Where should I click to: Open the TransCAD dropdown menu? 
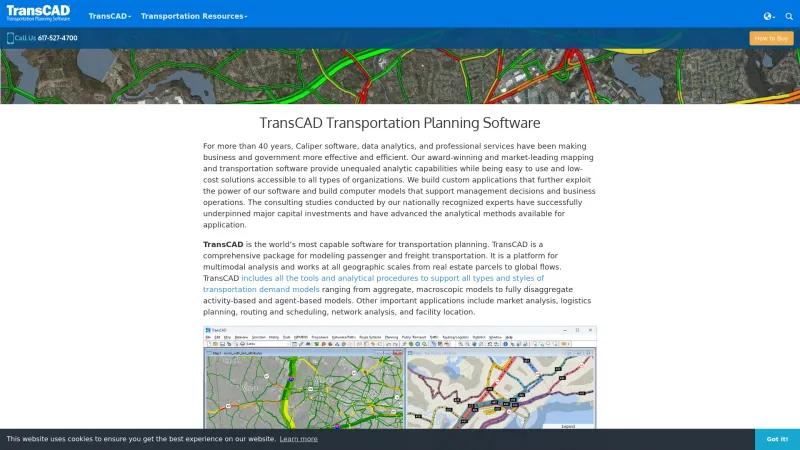110,16
